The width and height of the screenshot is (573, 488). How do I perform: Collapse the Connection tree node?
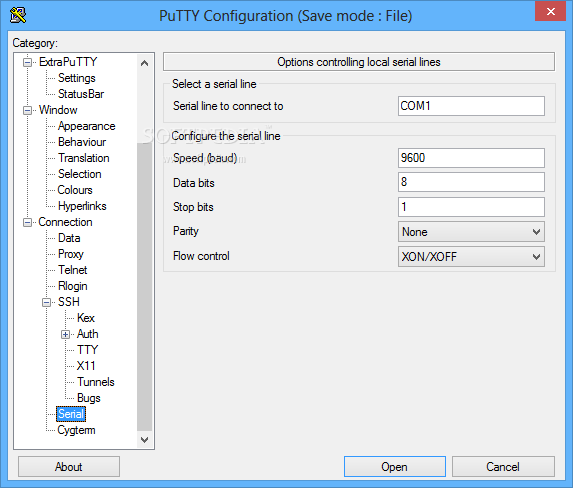click(x=27, y=222)
